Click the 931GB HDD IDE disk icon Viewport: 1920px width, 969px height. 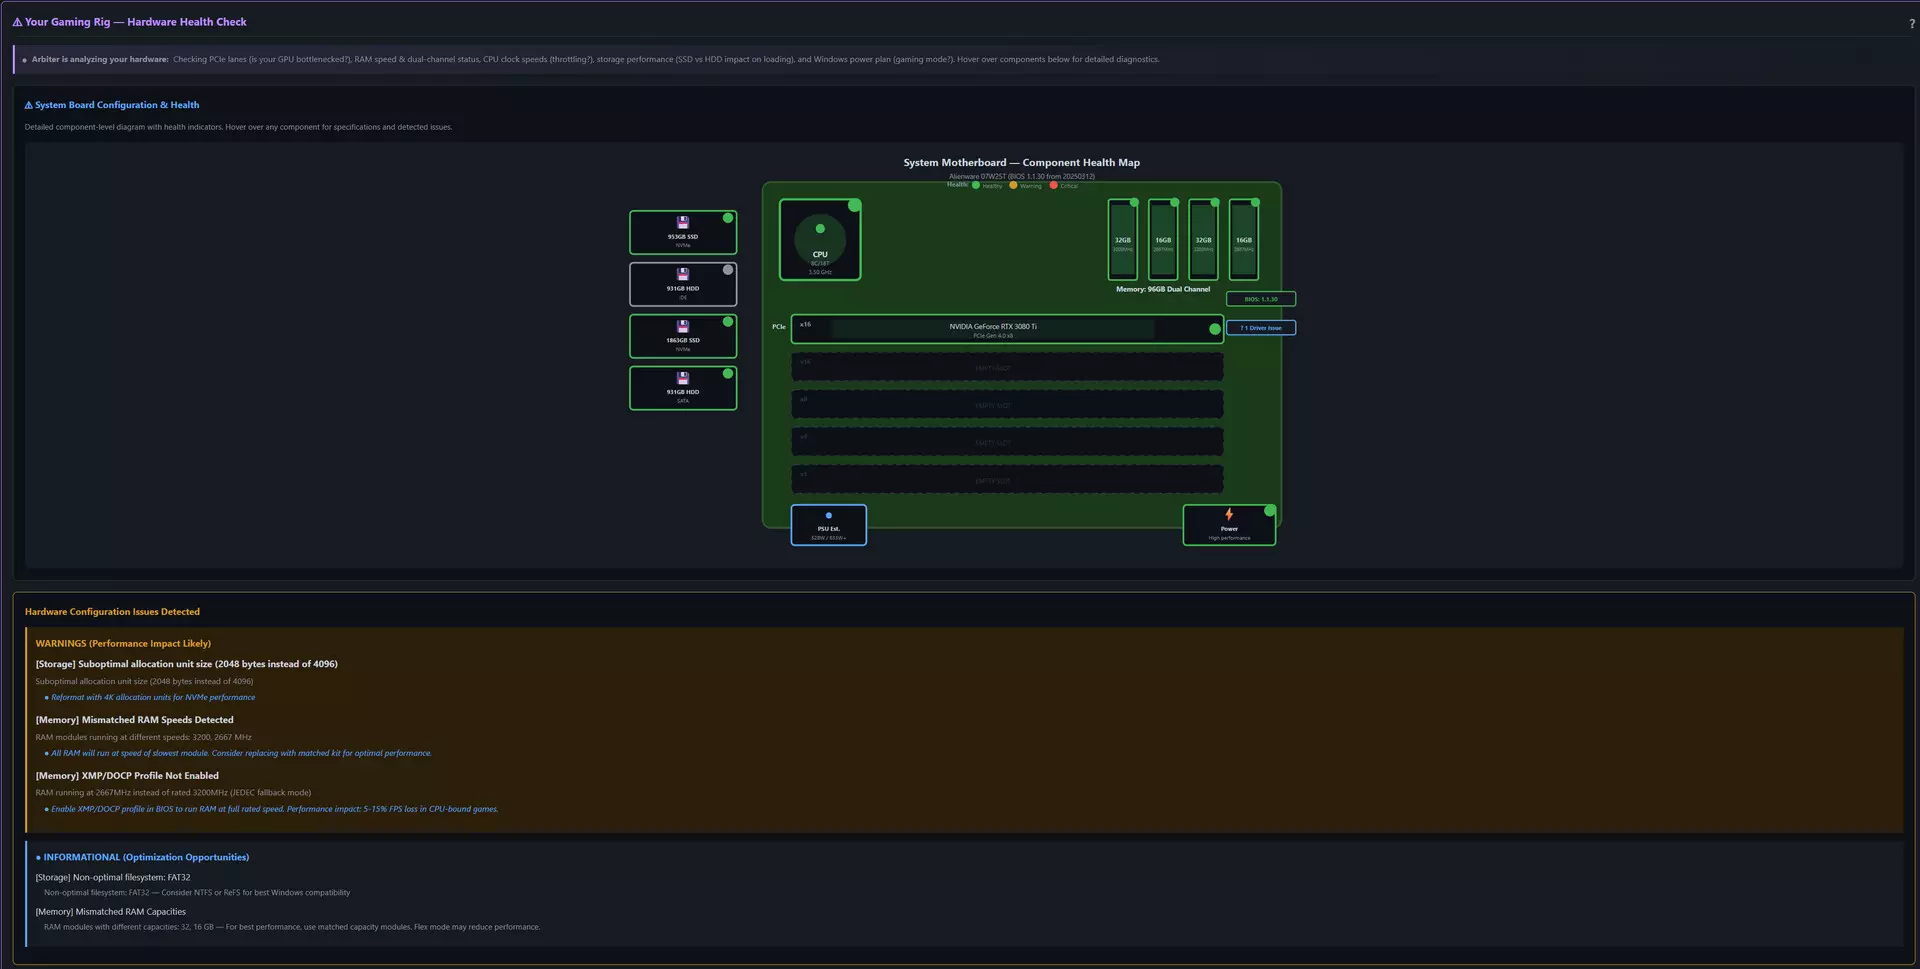pos(683,274)
